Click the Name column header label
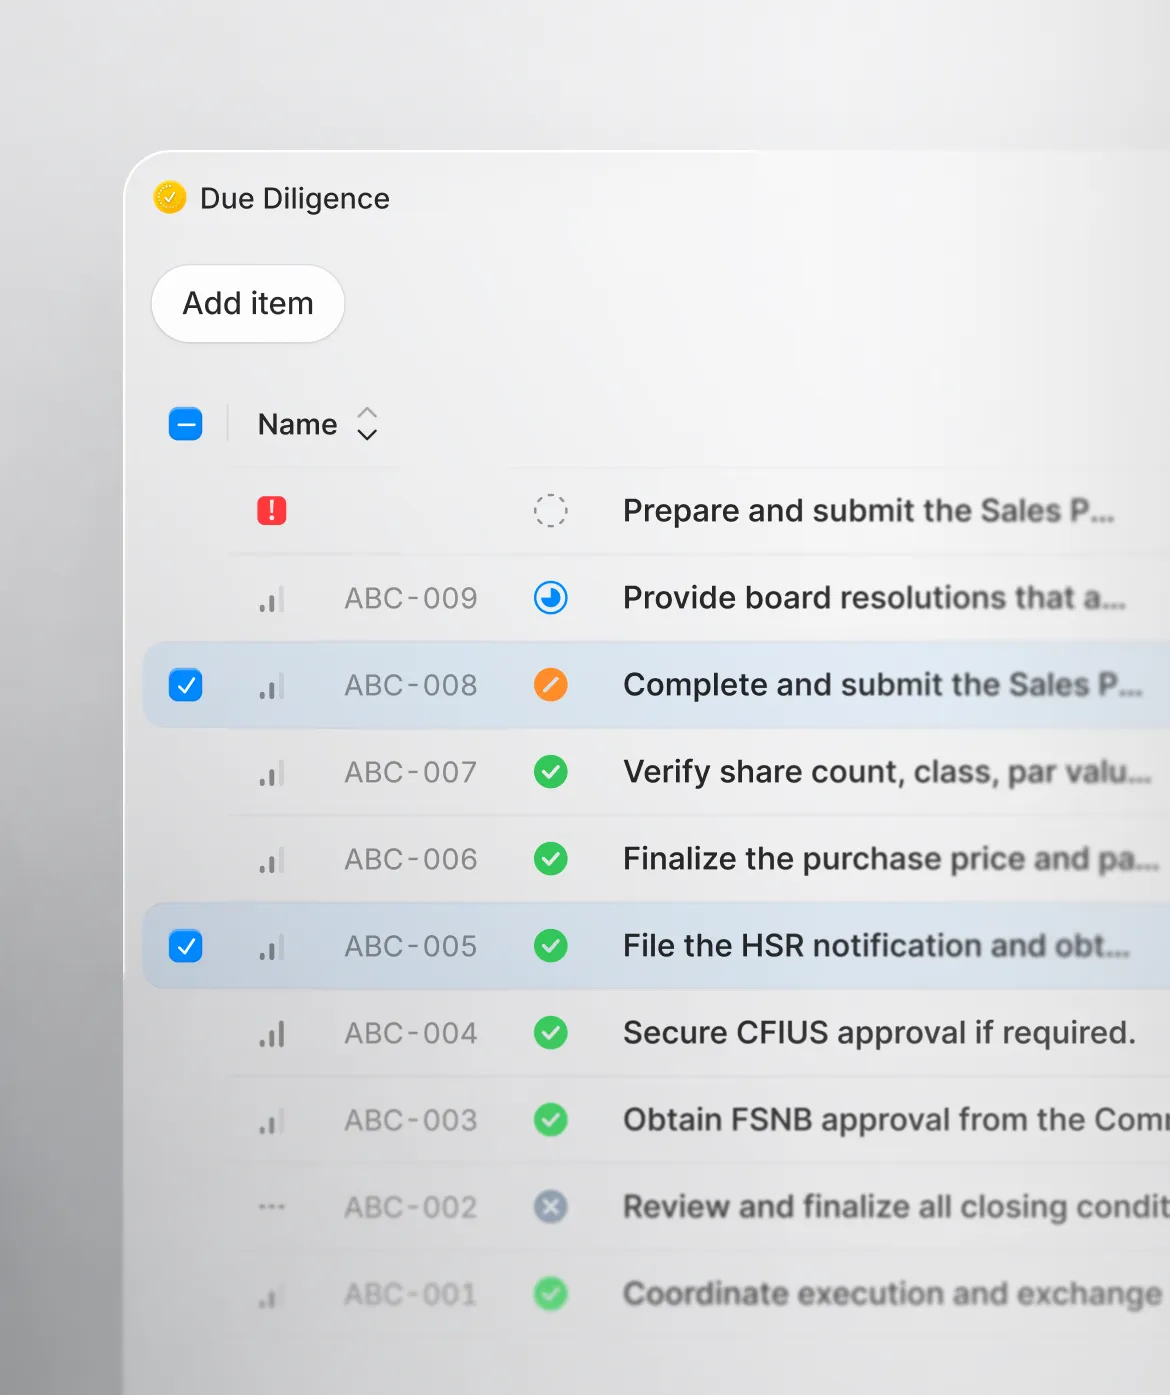 pyautogui.click(x=297, y=424)
